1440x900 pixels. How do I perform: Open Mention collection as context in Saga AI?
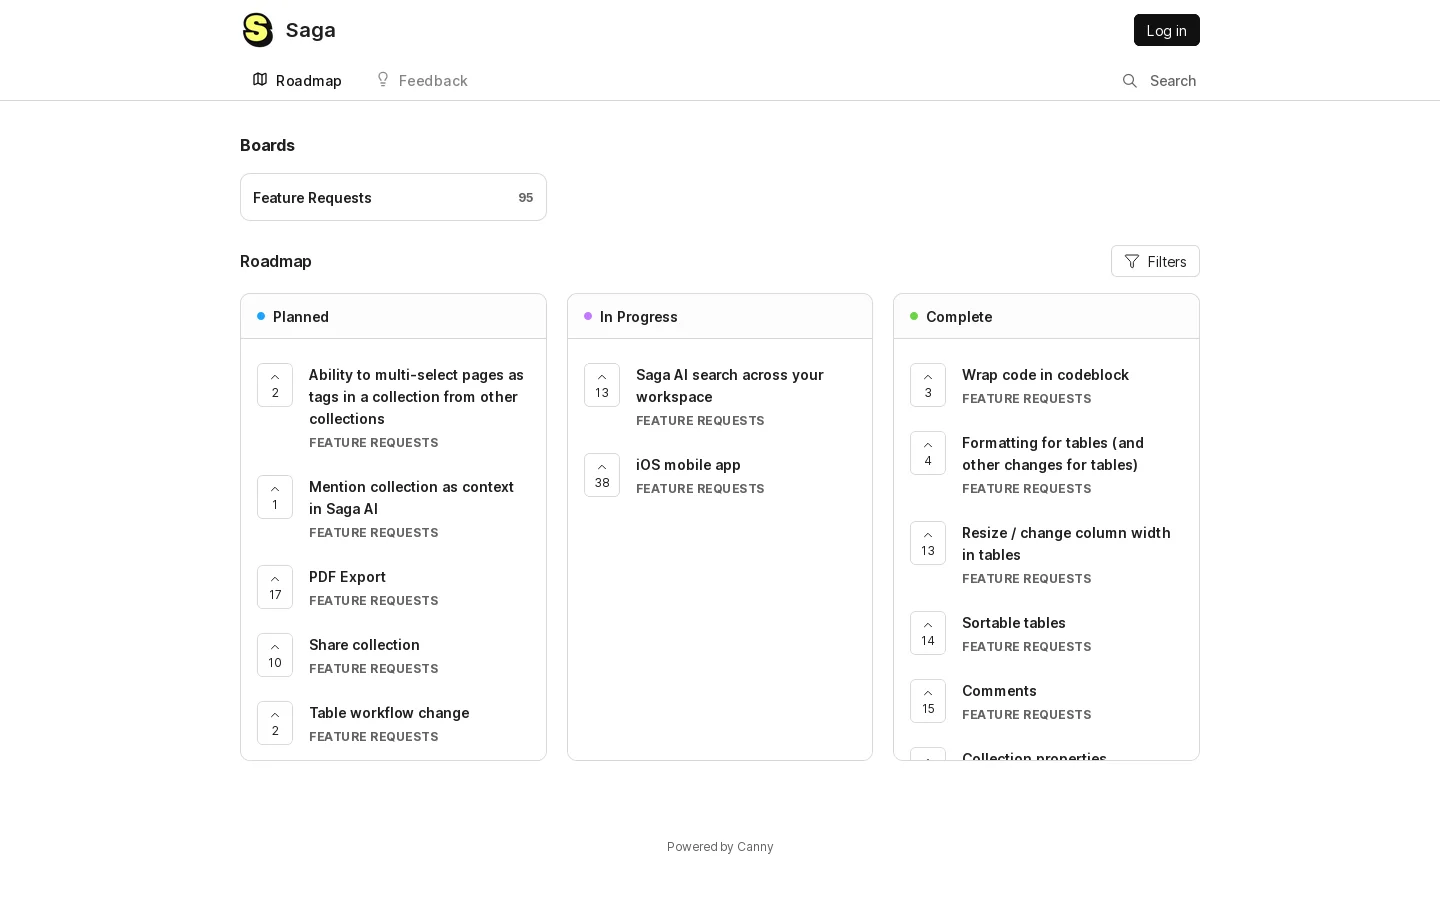tap(411, 498)
